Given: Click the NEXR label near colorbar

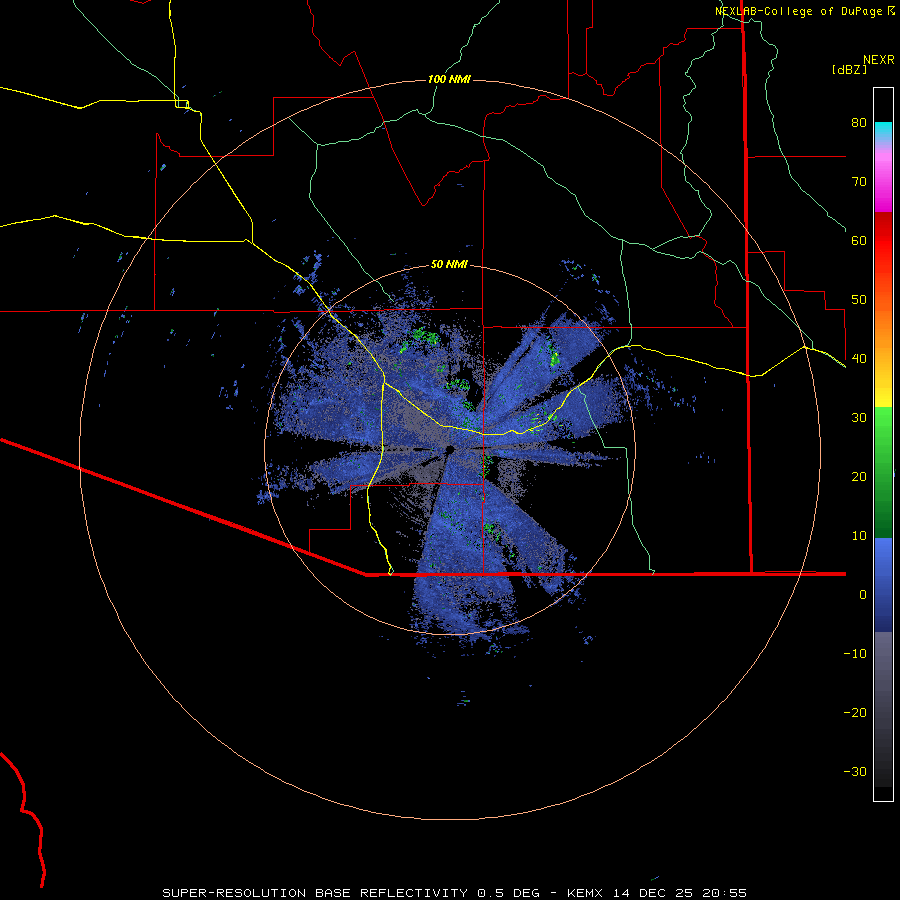Looking at the screenshot, I should click(878, 60).
